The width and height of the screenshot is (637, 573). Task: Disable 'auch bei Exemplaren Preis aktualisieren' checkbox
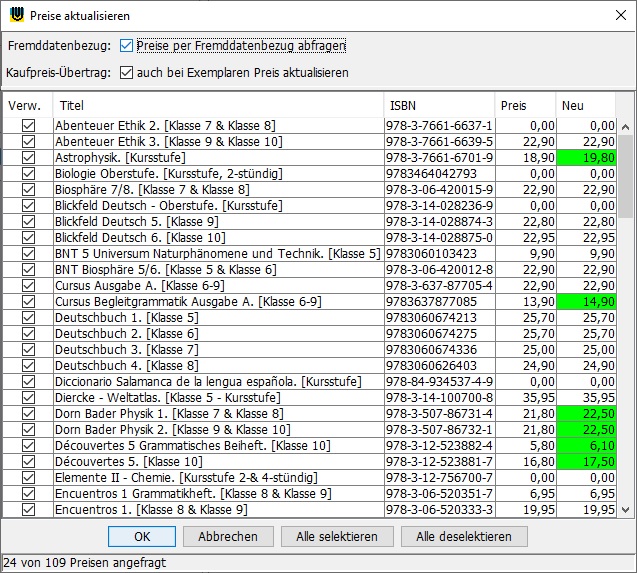[126, 72]
